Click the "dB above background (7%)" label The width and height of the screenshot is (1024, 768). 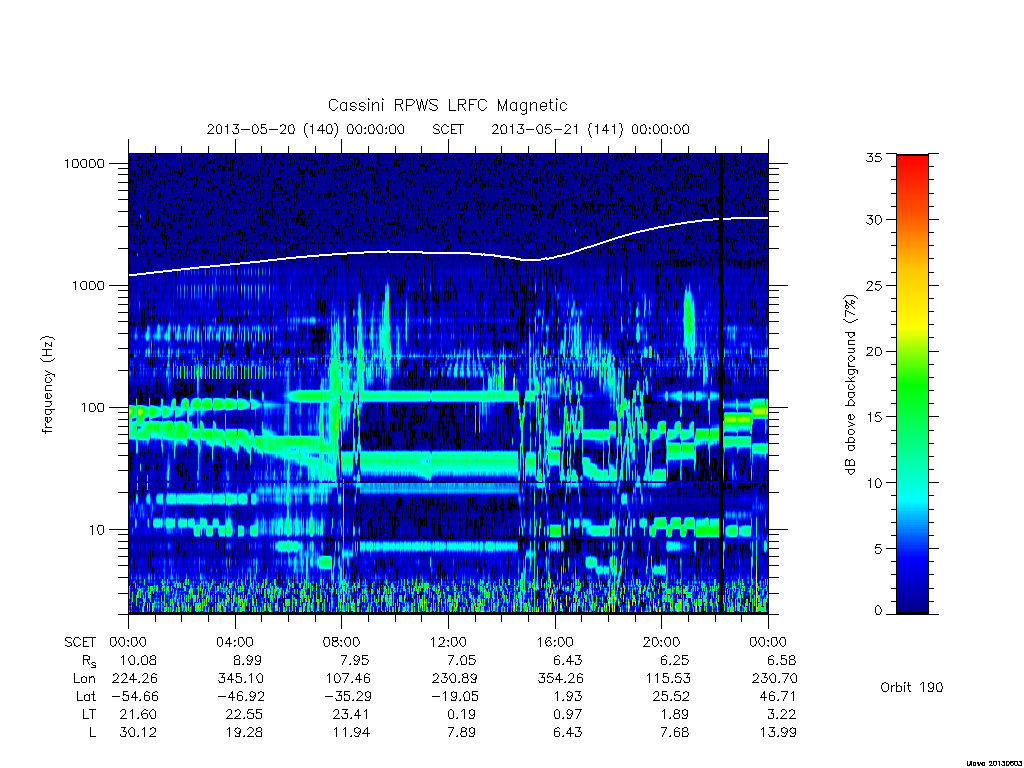[850, 385]
